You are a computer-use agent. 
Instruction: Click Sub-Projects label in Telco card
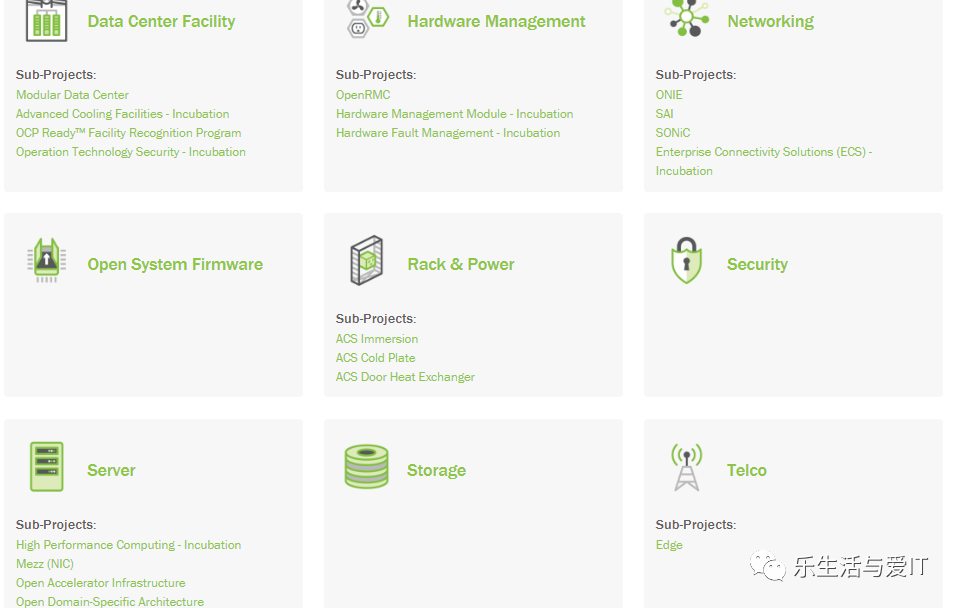coord(696,525)
